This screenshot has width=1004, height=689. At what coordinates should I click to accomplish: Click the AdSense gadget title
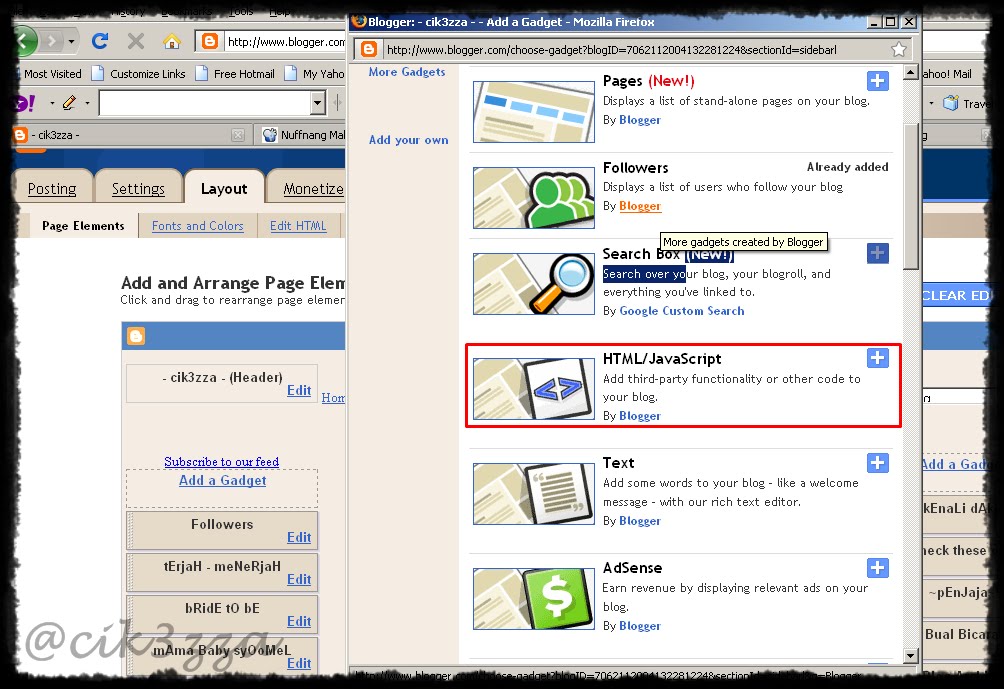(633, 568)
